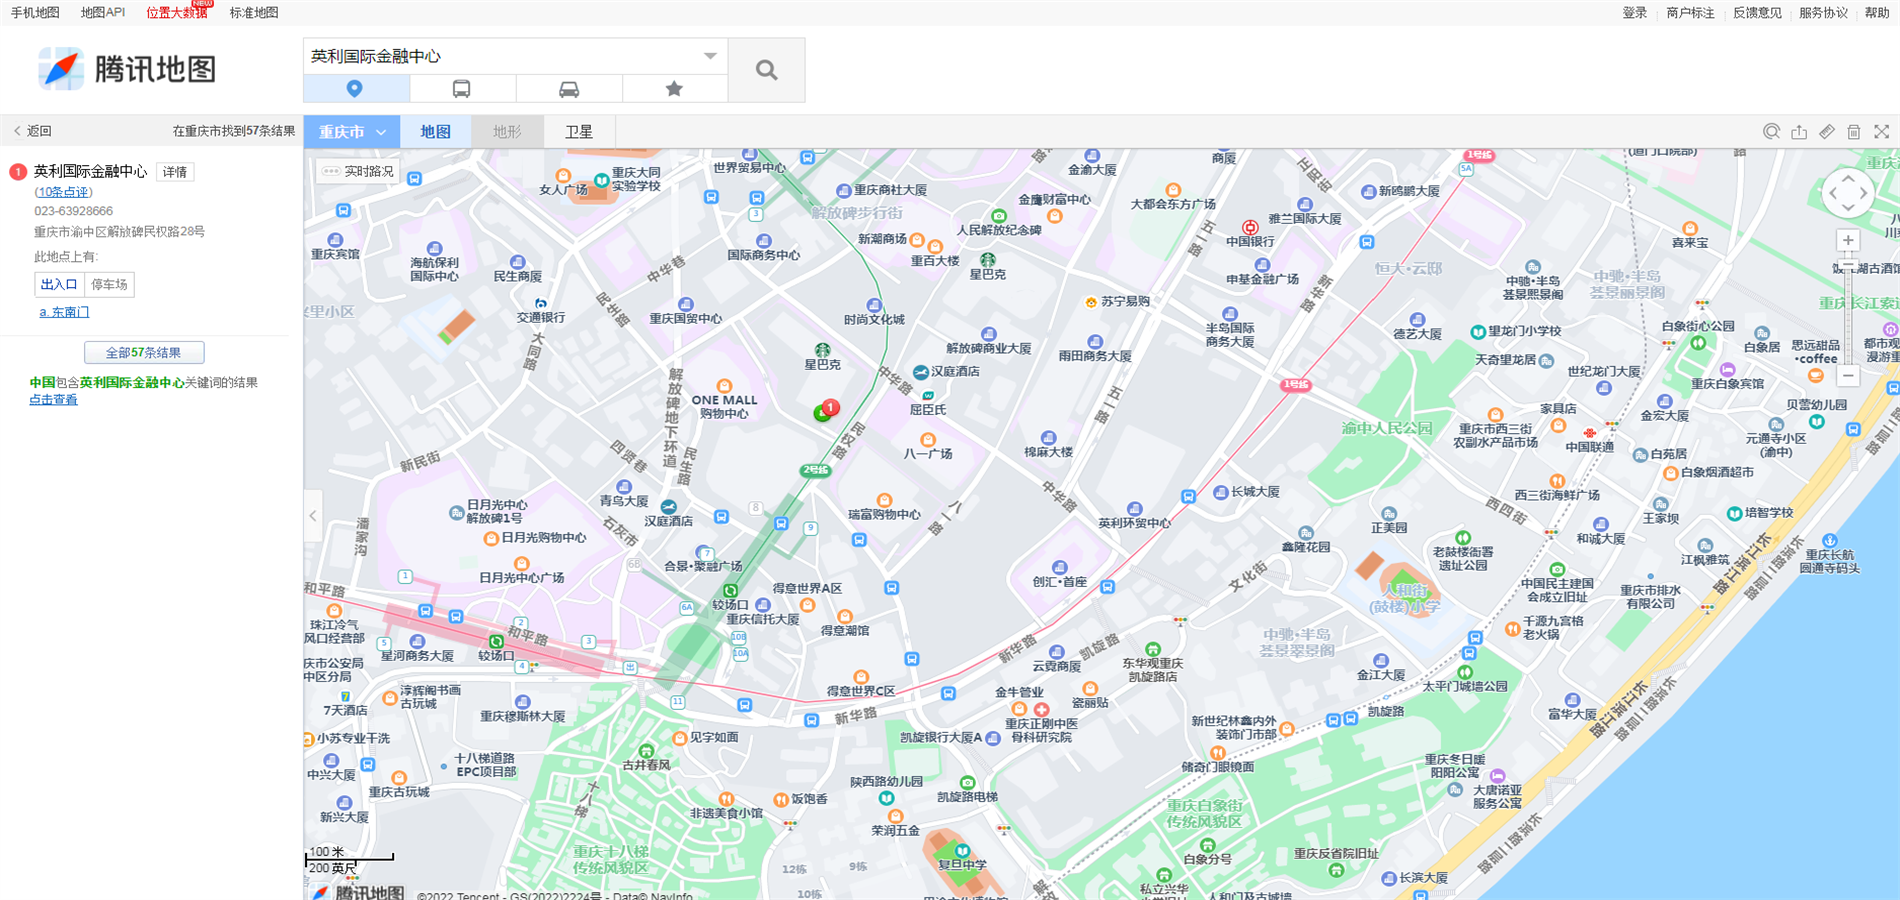Click the a.东南门 link

(64, 312)
